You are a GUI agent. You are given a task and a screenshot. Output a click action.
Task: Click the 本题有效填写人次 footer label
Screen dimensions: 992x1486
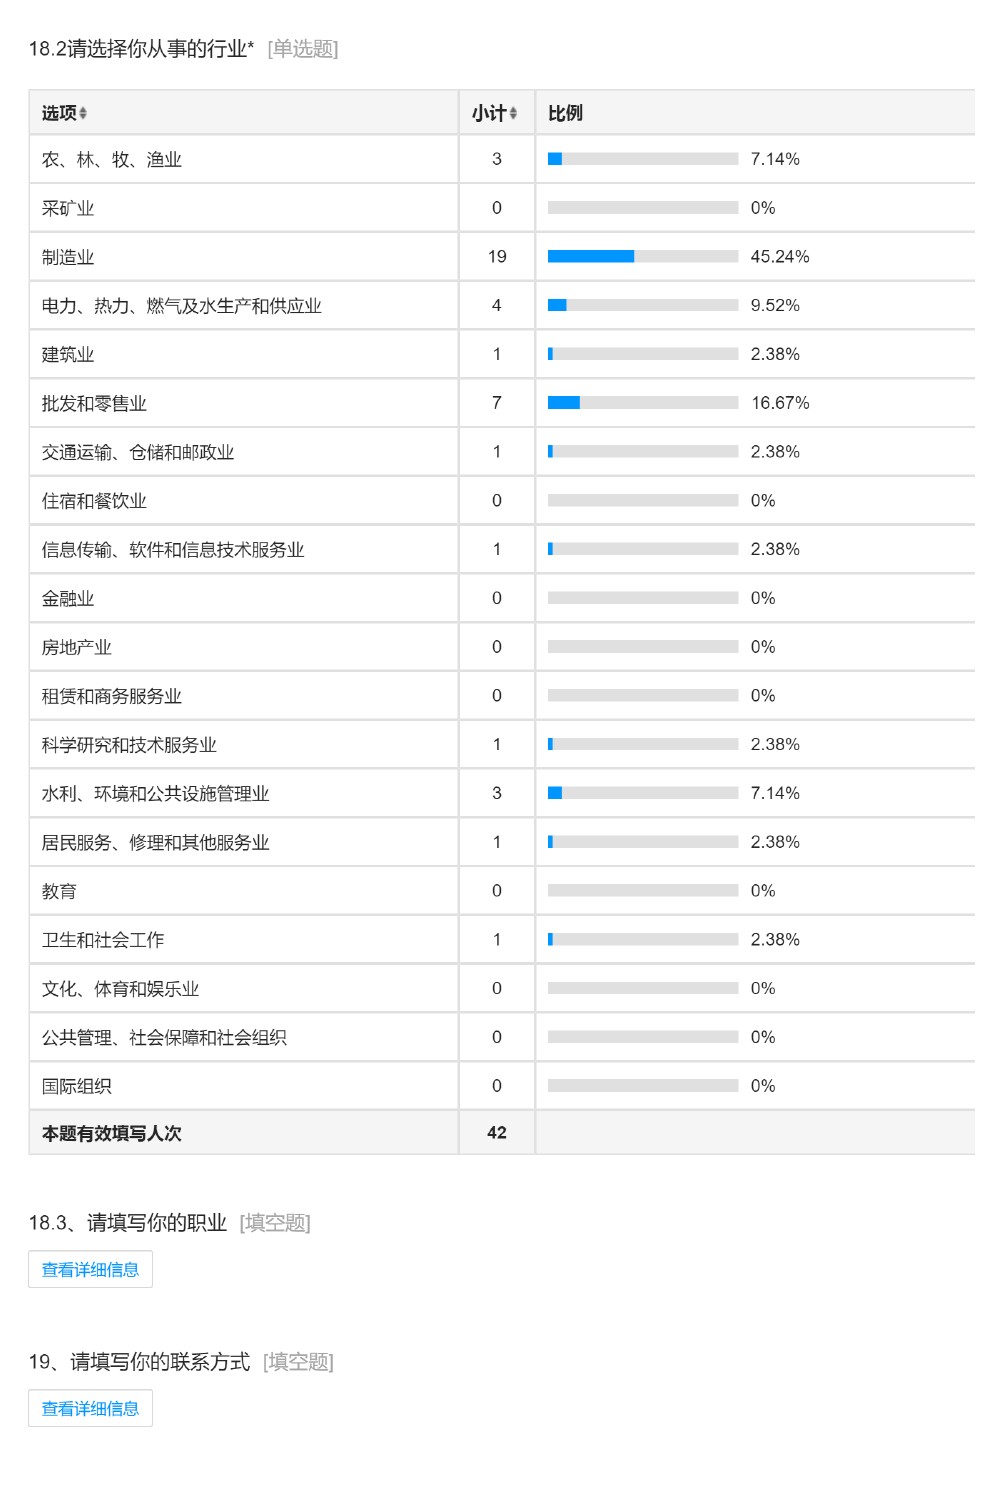[x=112, y=1133]
